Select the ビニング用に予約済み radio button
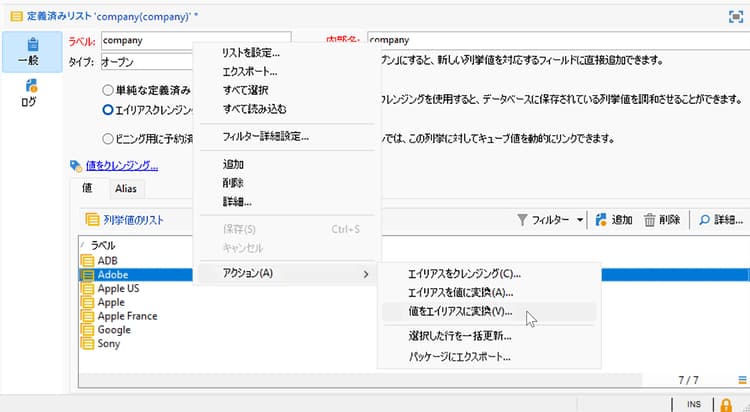Viewport: 750px width, 412px height. [108, 139]
